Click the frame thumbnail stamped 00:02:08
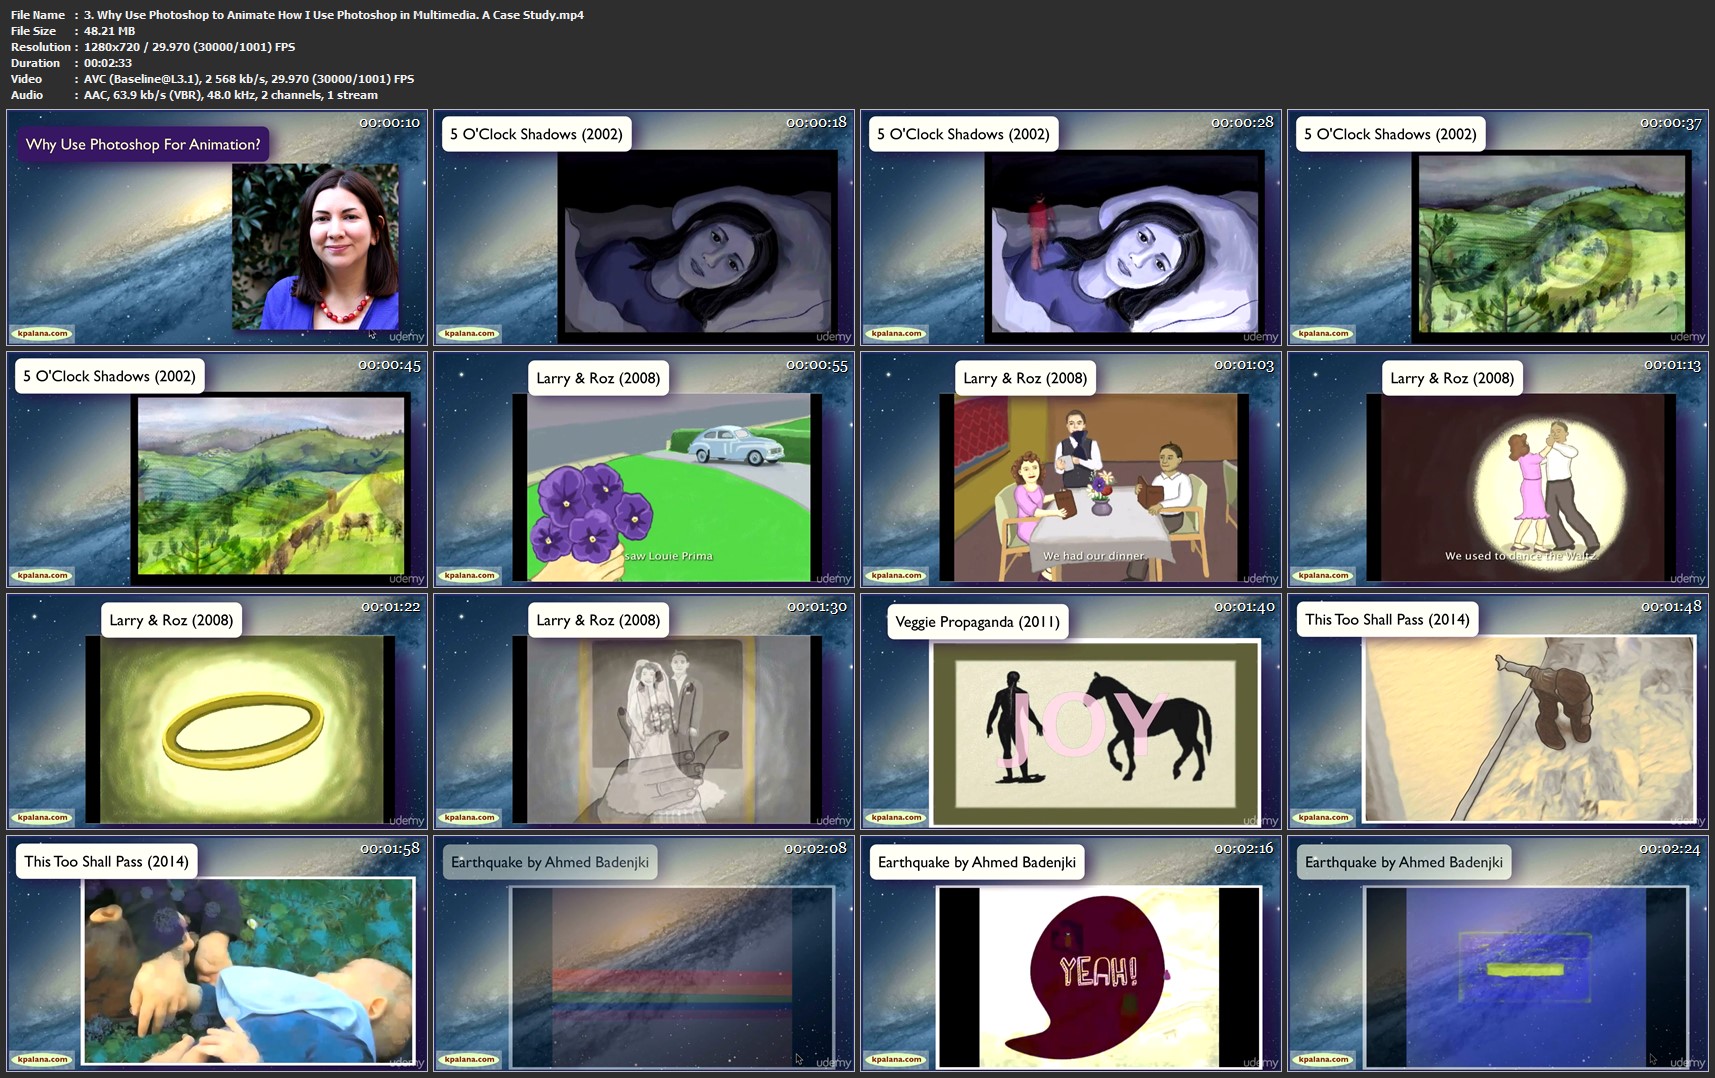The height and width of the screenshot is (1078, 1715). [644, 954]
